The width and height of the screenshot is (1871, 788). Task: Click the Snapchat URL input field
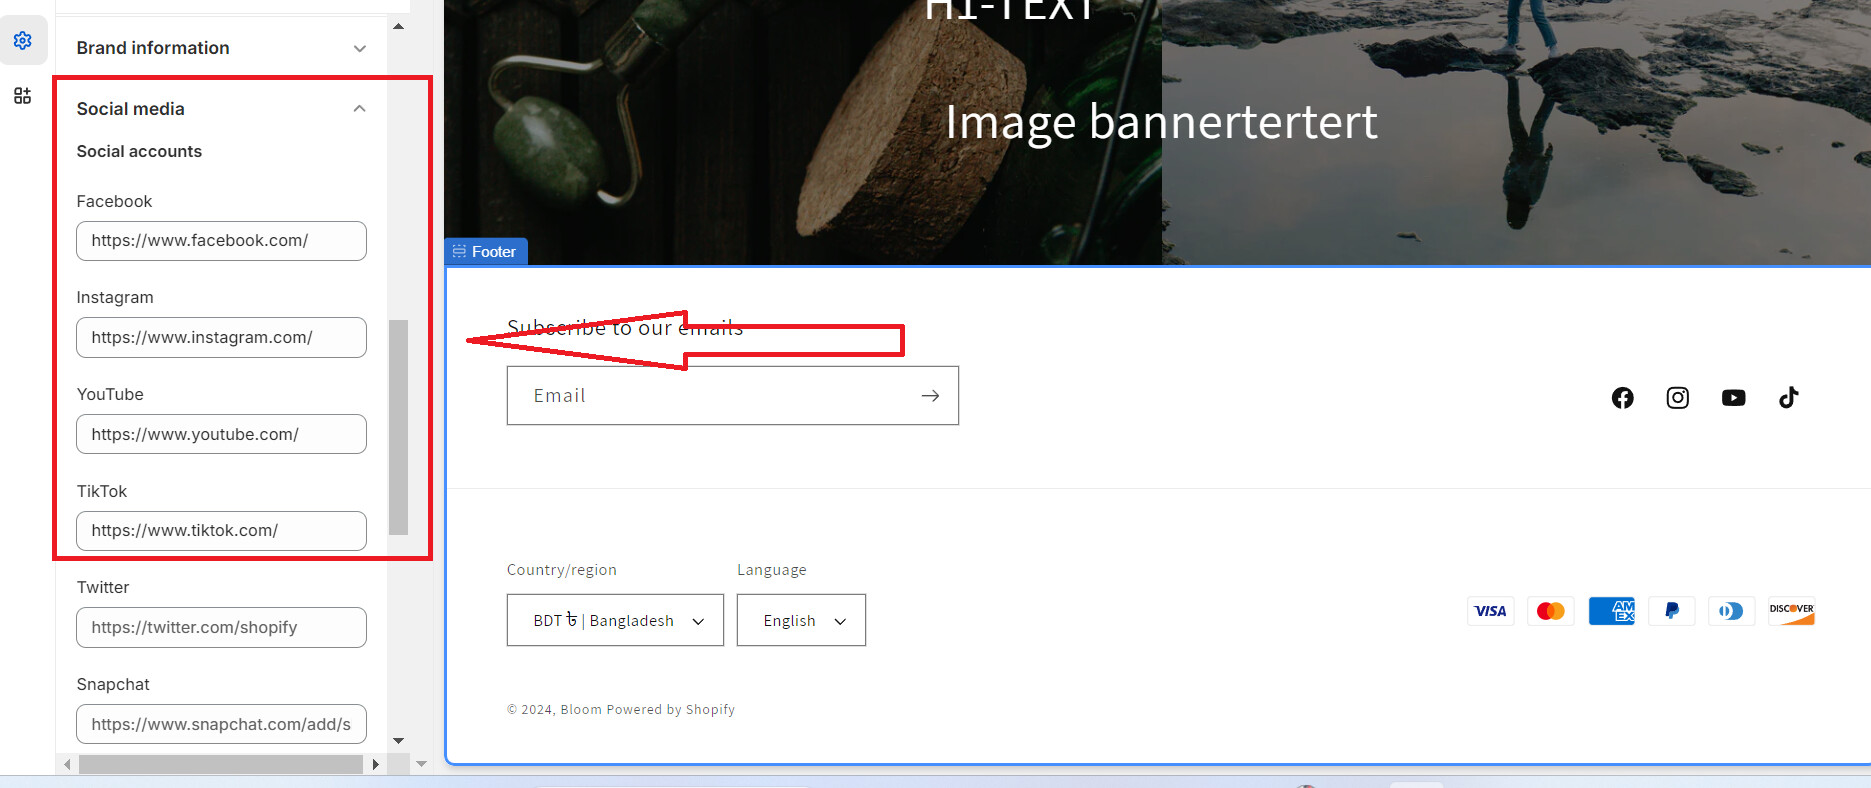pyautogui.click(x=221, y=724)
